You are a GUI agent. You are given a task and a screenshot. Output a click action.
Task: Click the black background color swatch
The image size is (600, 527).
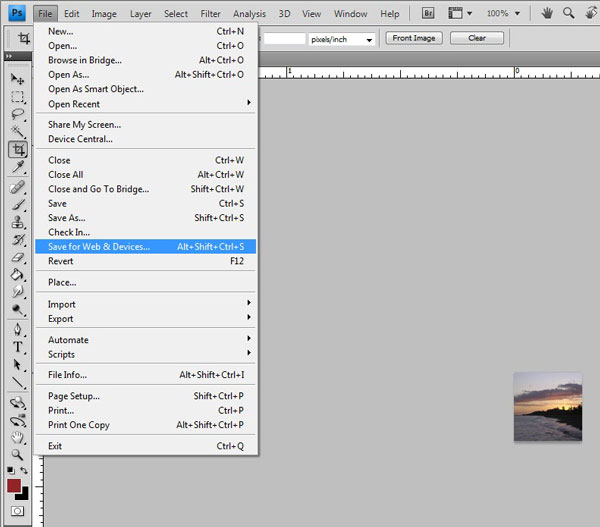click(x=24, y=495)
